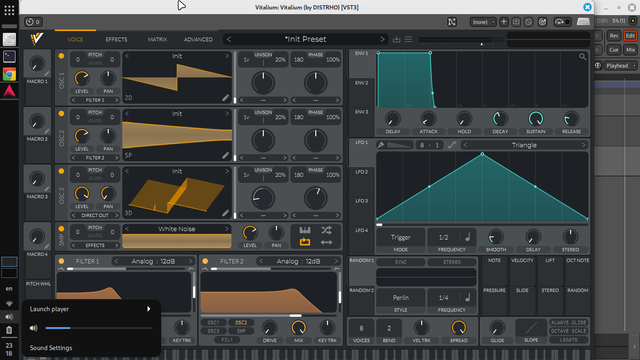Click the MACRO 1 knob

click(x=37, y=64)
